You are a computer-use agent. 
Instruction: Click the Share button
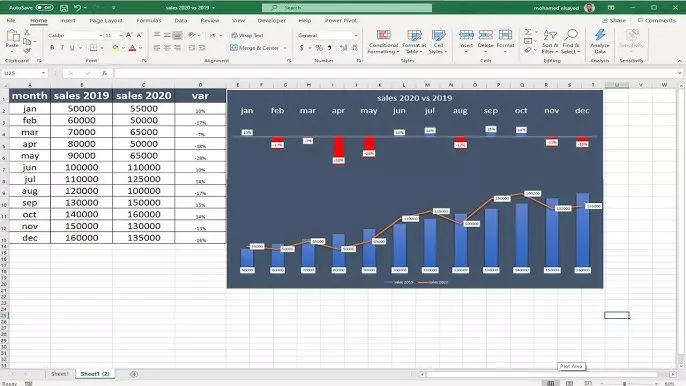coord(614,21)
